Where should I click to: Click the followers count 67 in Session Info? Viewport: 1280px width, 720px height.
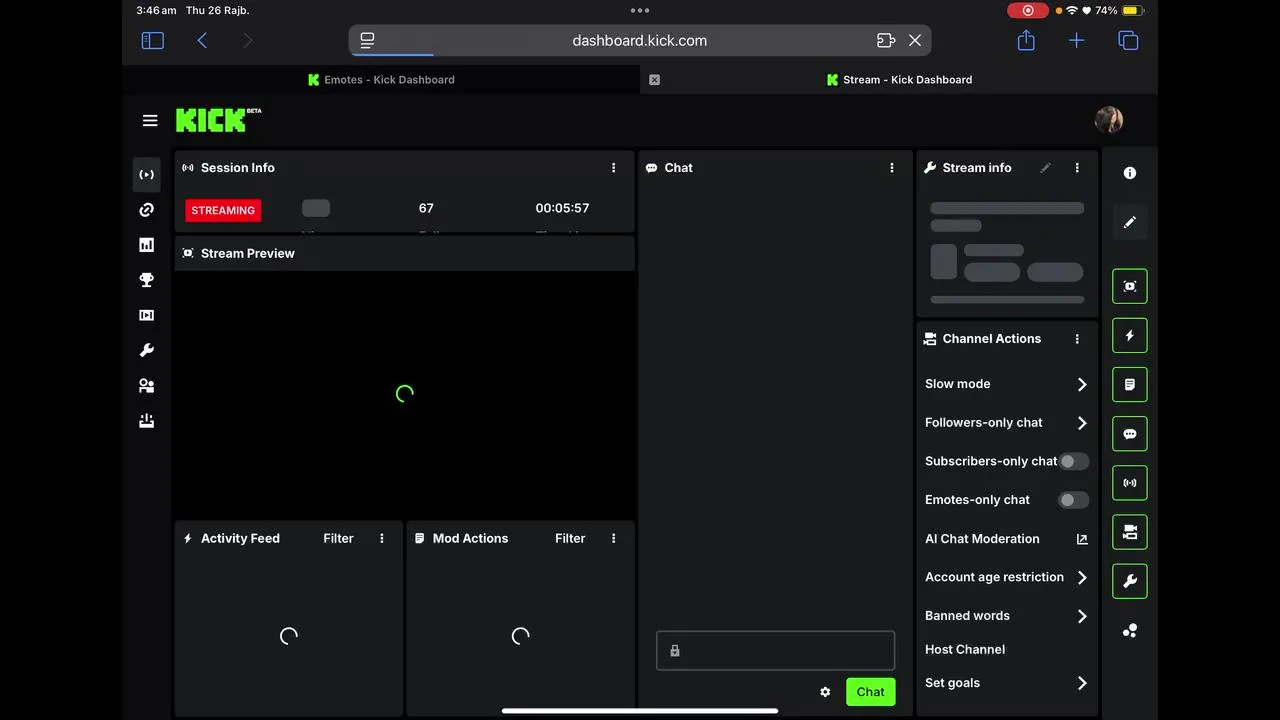426,208
